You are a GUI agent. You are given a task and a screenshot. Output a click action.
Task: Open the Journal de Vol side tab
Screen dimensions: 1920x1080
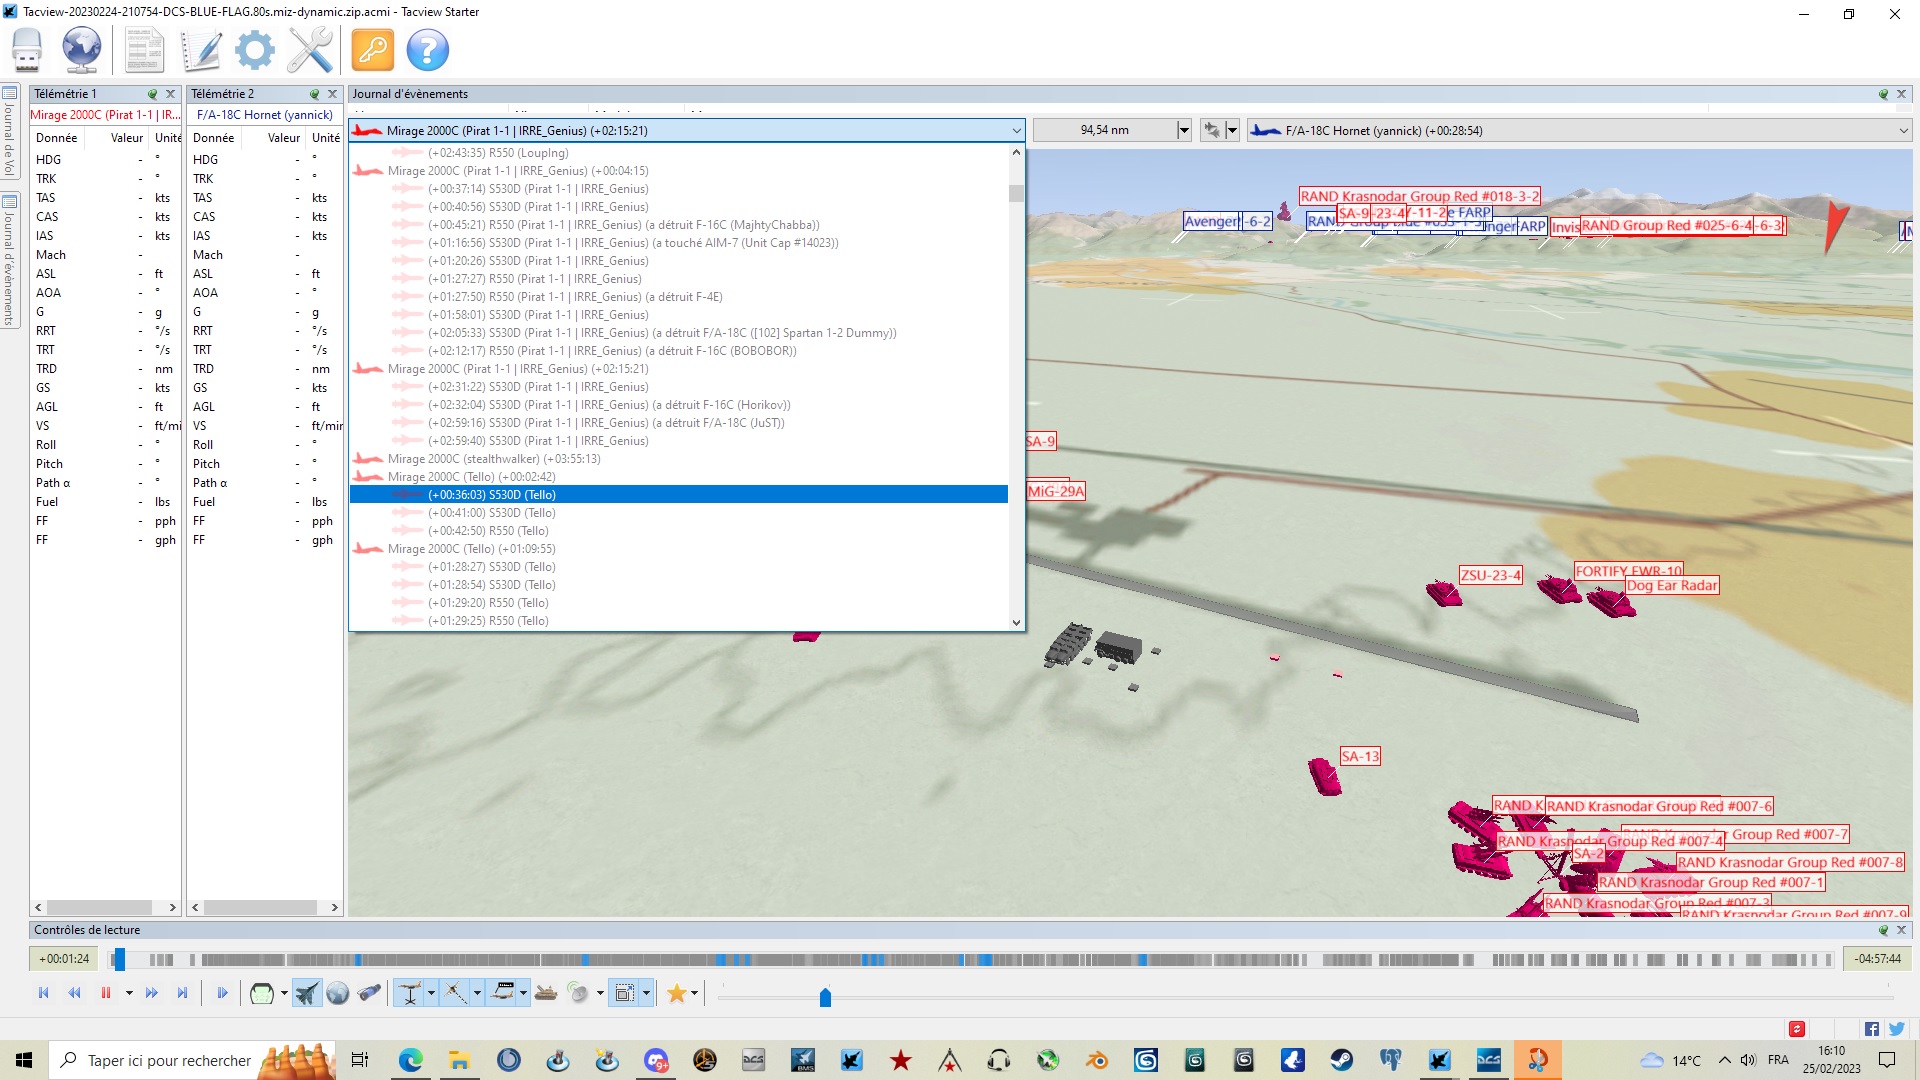[9, 132]
